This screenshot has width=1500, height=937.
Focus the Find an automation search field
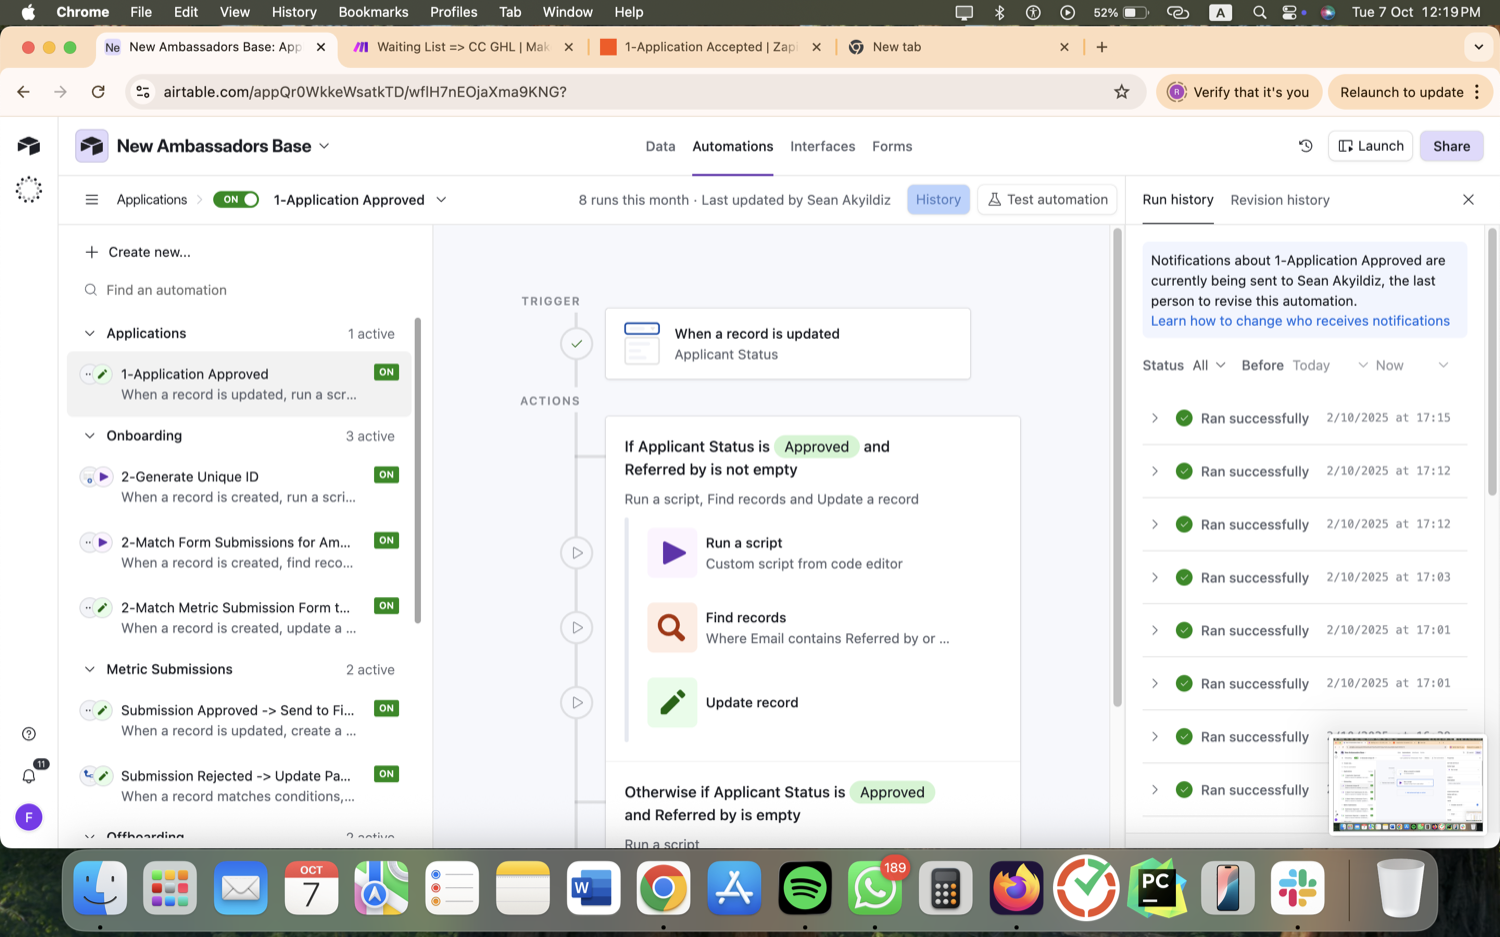click(x=240, y=290)
